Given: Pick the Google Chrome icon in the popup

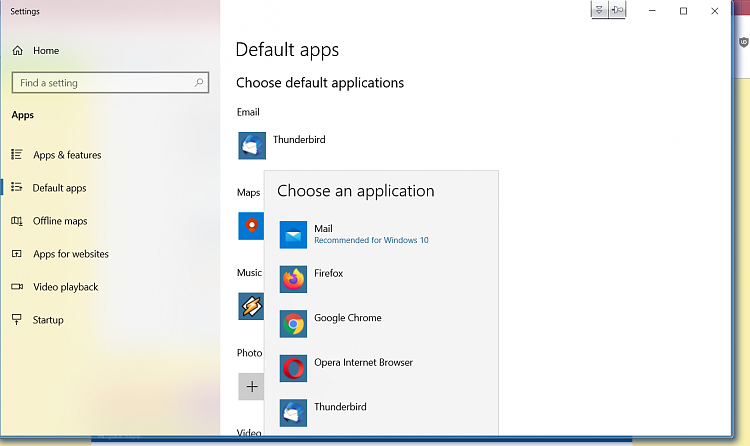Looking at the screenshot, I should tap(293, 324).
